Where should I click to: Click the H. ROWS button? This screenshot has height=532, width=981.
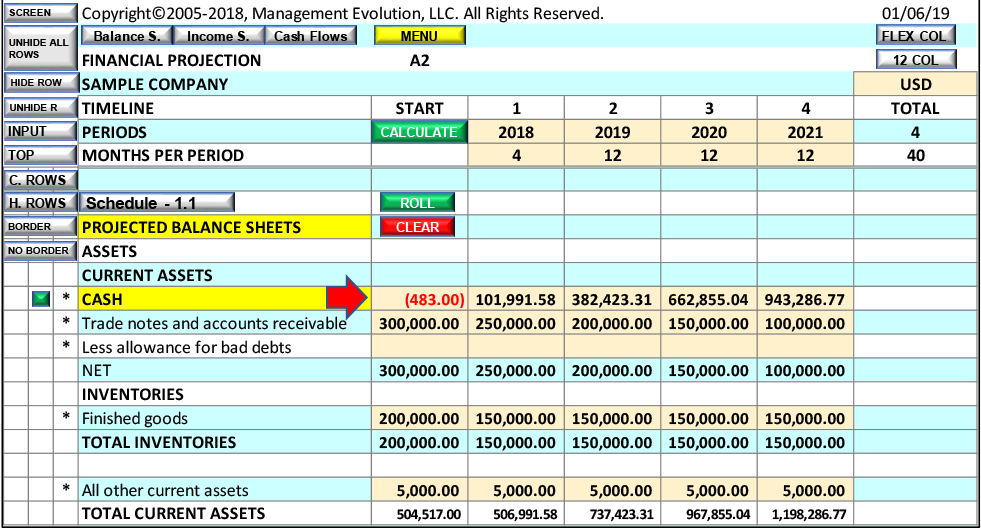pos(41,203)
